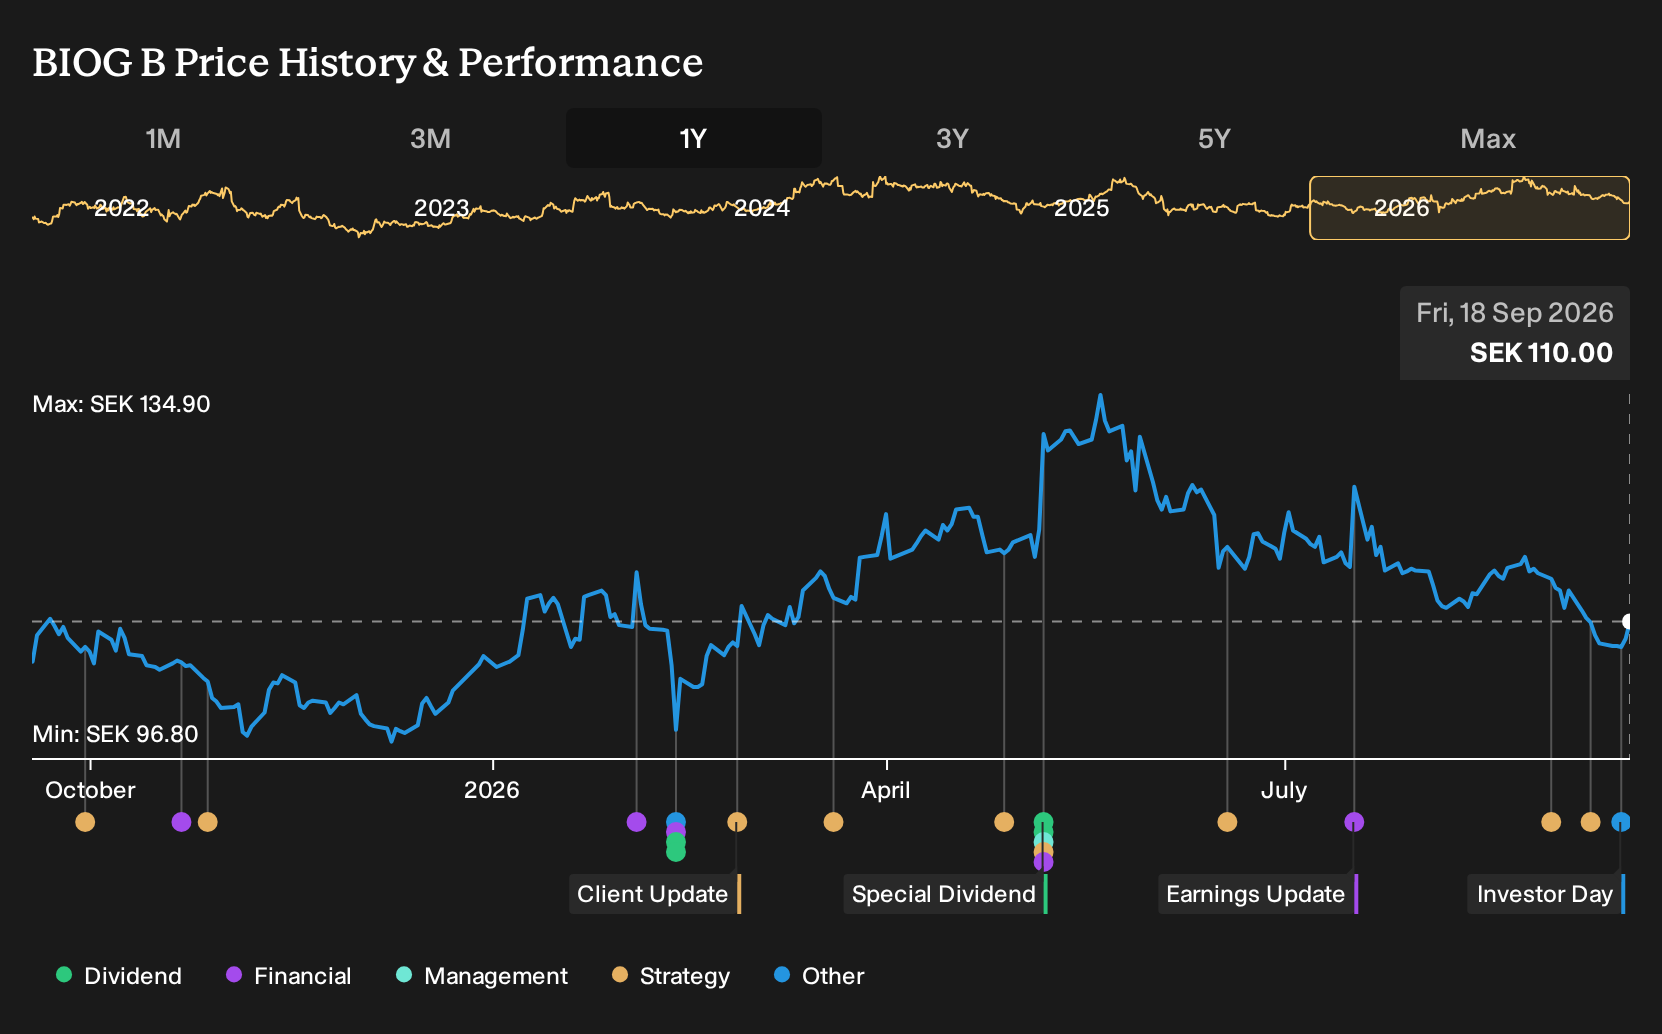Open the Earnings Update event label
Image resolution: width=1662 pixels, height=1034 pixels.
point(1258,894)
